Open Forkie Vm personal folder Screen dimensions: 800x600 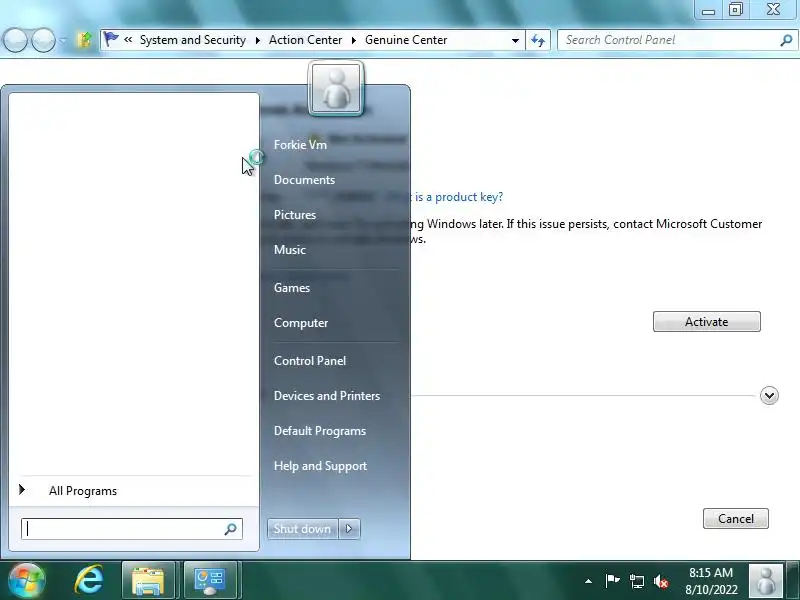(x=300, y=145)
